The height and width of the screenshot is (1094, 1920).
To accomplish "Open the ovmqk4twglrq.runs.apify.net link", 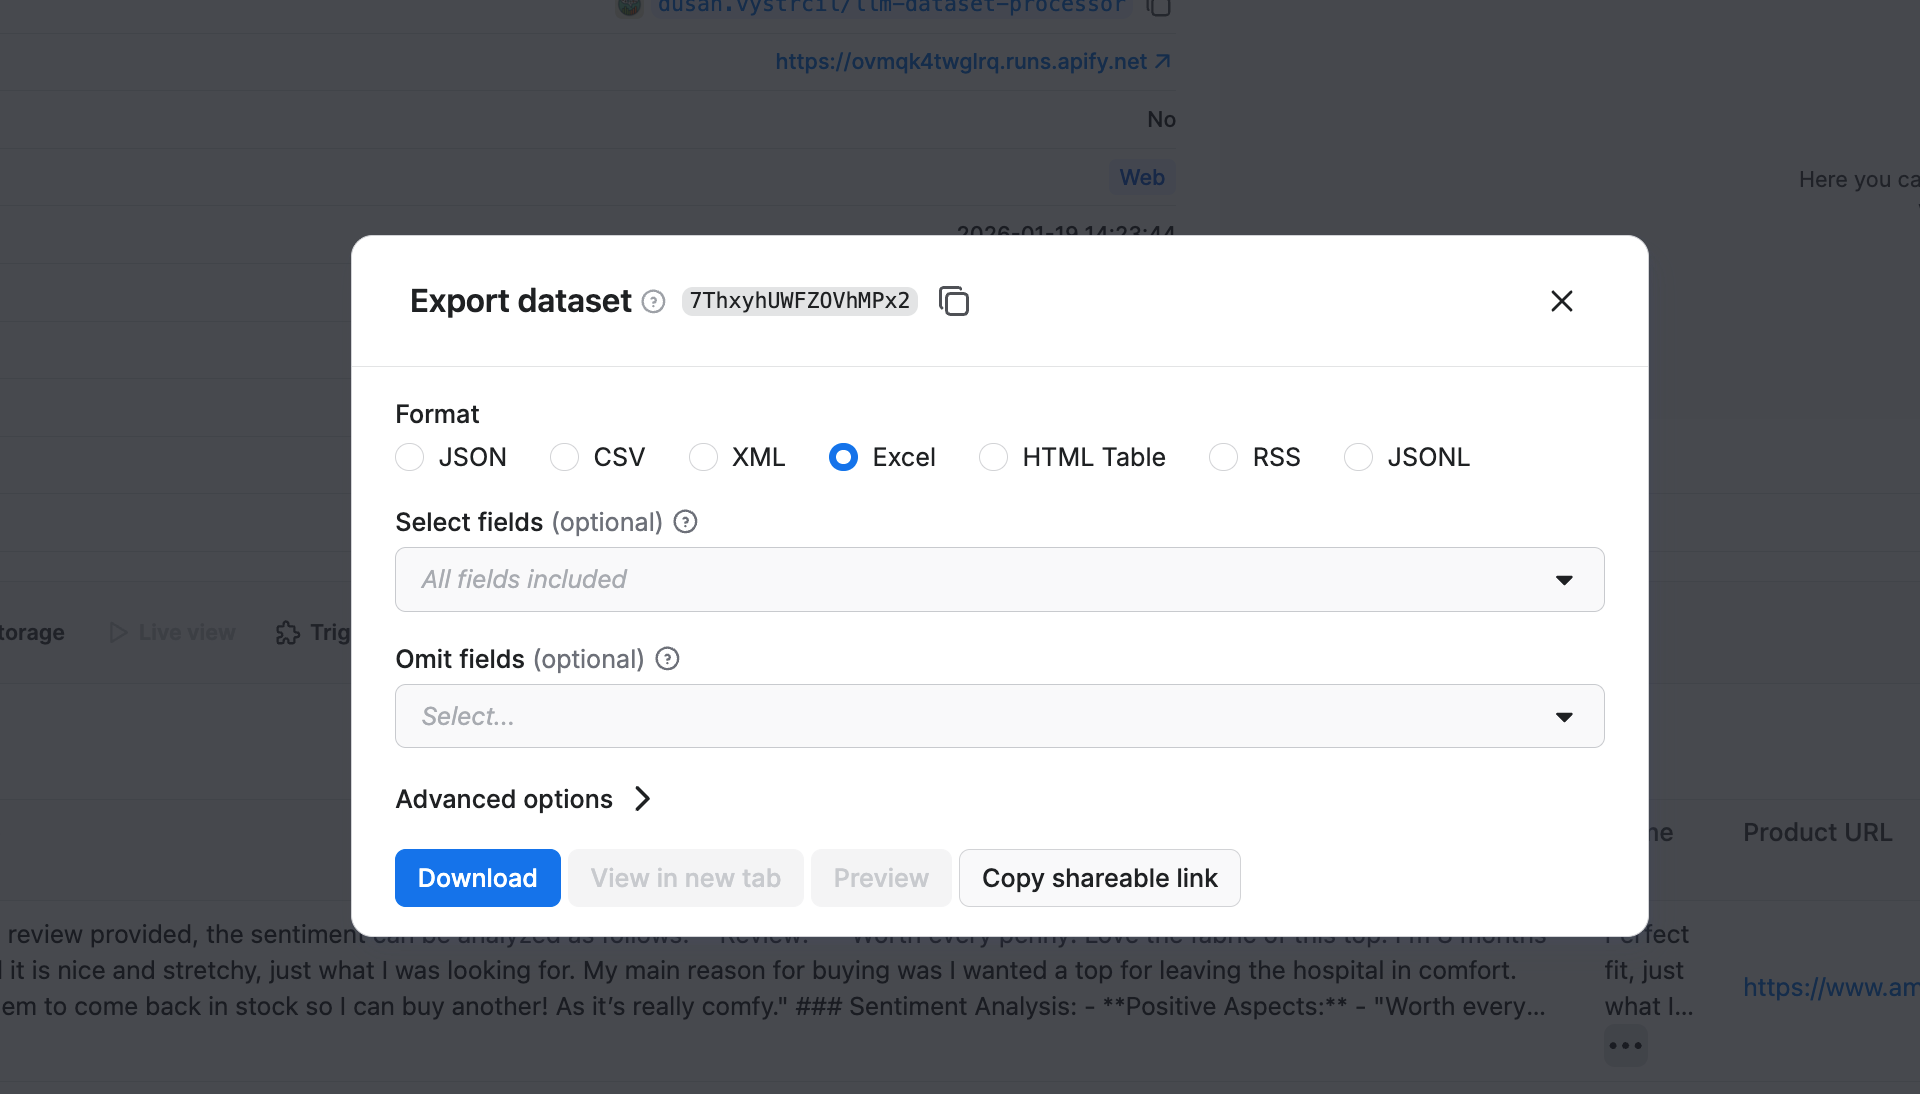I will tap(961, 60).
